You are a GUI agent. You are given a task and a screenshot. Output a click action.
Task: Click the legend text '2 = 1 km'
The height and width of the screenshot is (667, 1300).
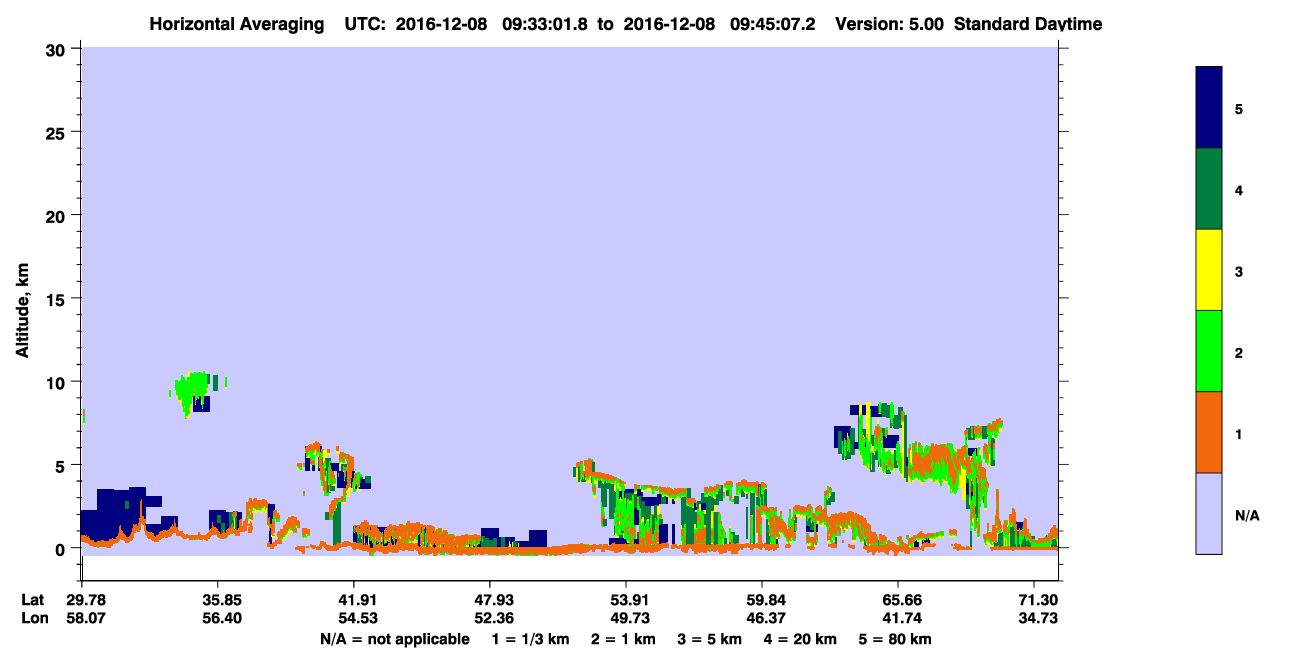(x=624, y=639)
